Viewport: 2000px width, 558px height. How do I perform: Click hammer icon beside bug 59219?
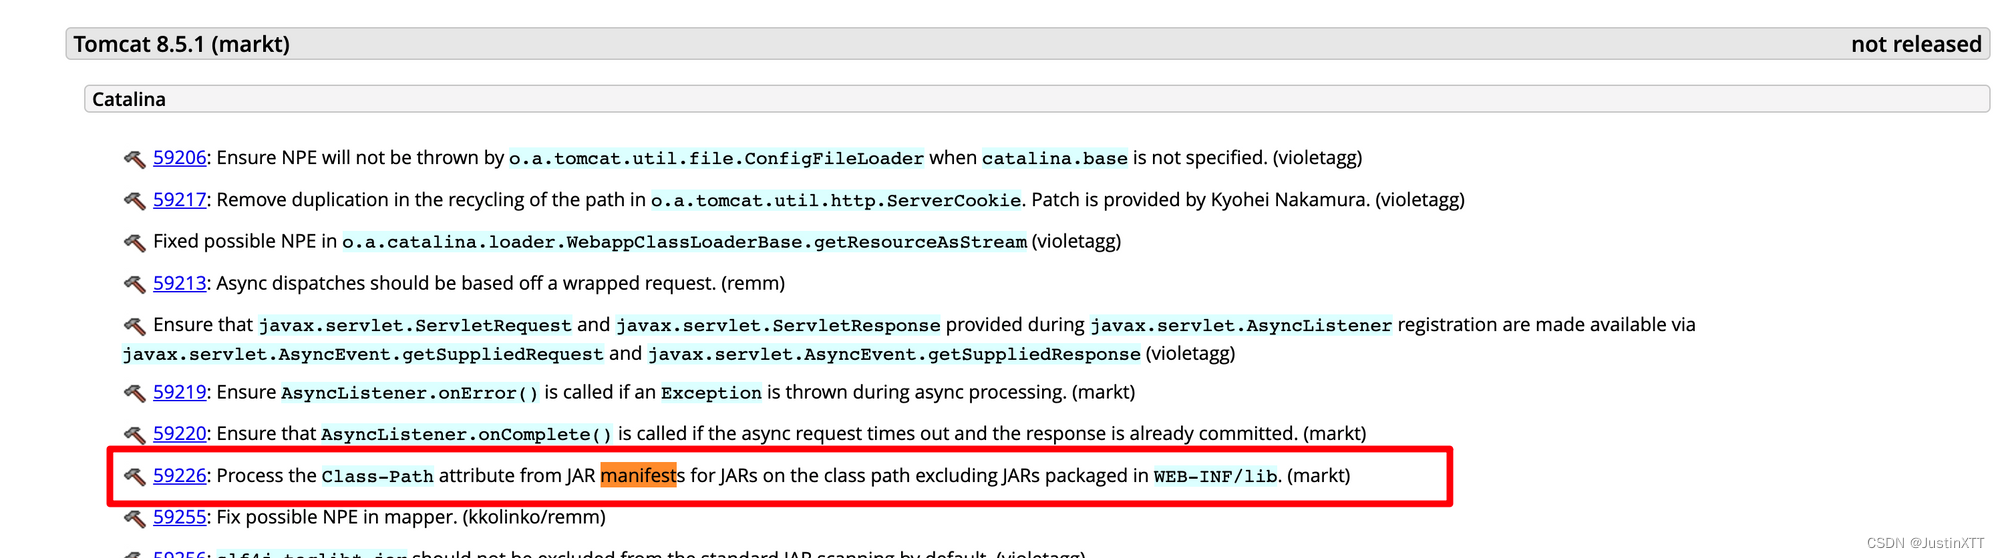click(x=135, y=394)
